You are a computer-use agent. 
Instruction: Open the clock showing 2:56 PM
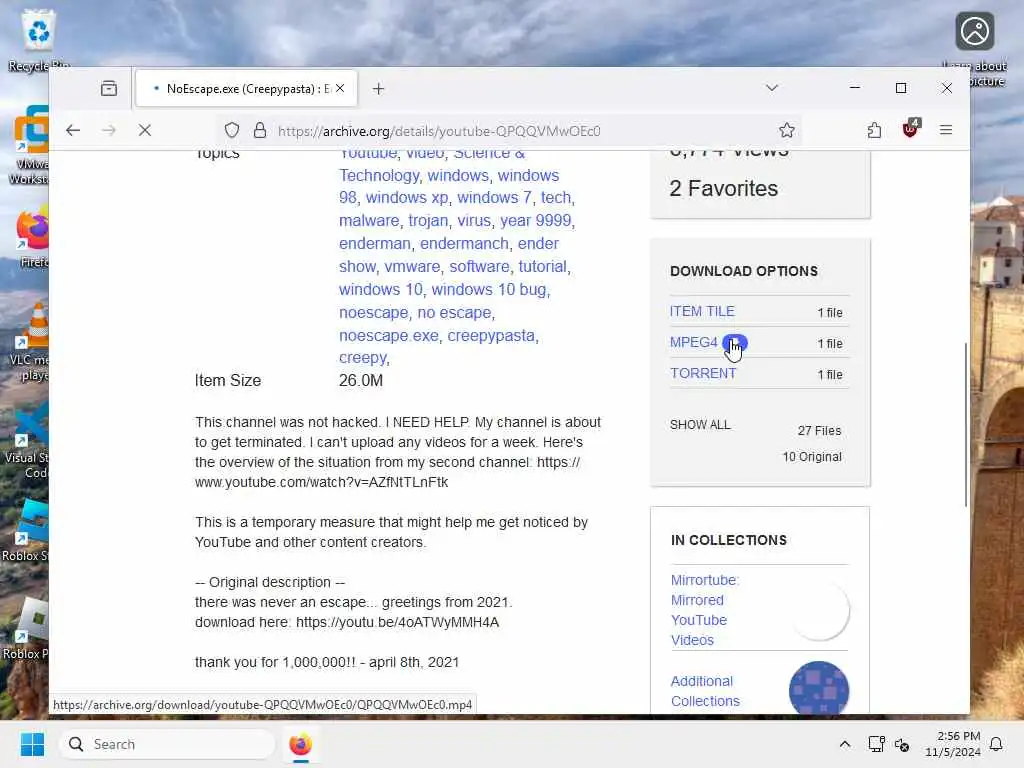coord(952,744)
